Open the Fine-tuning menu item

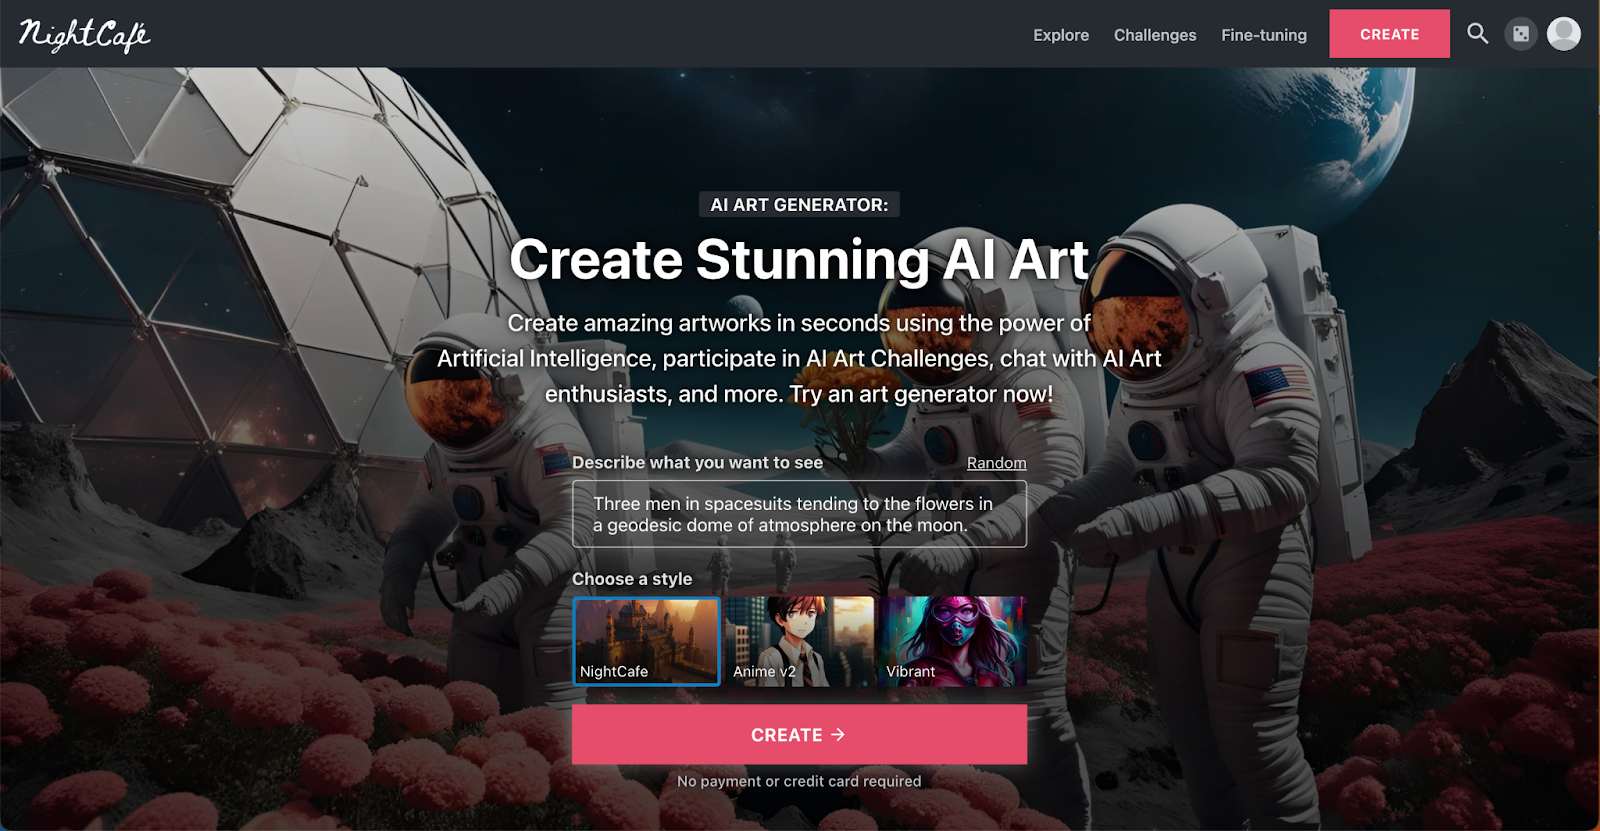pyautogui.click(x=1264, y=35)
